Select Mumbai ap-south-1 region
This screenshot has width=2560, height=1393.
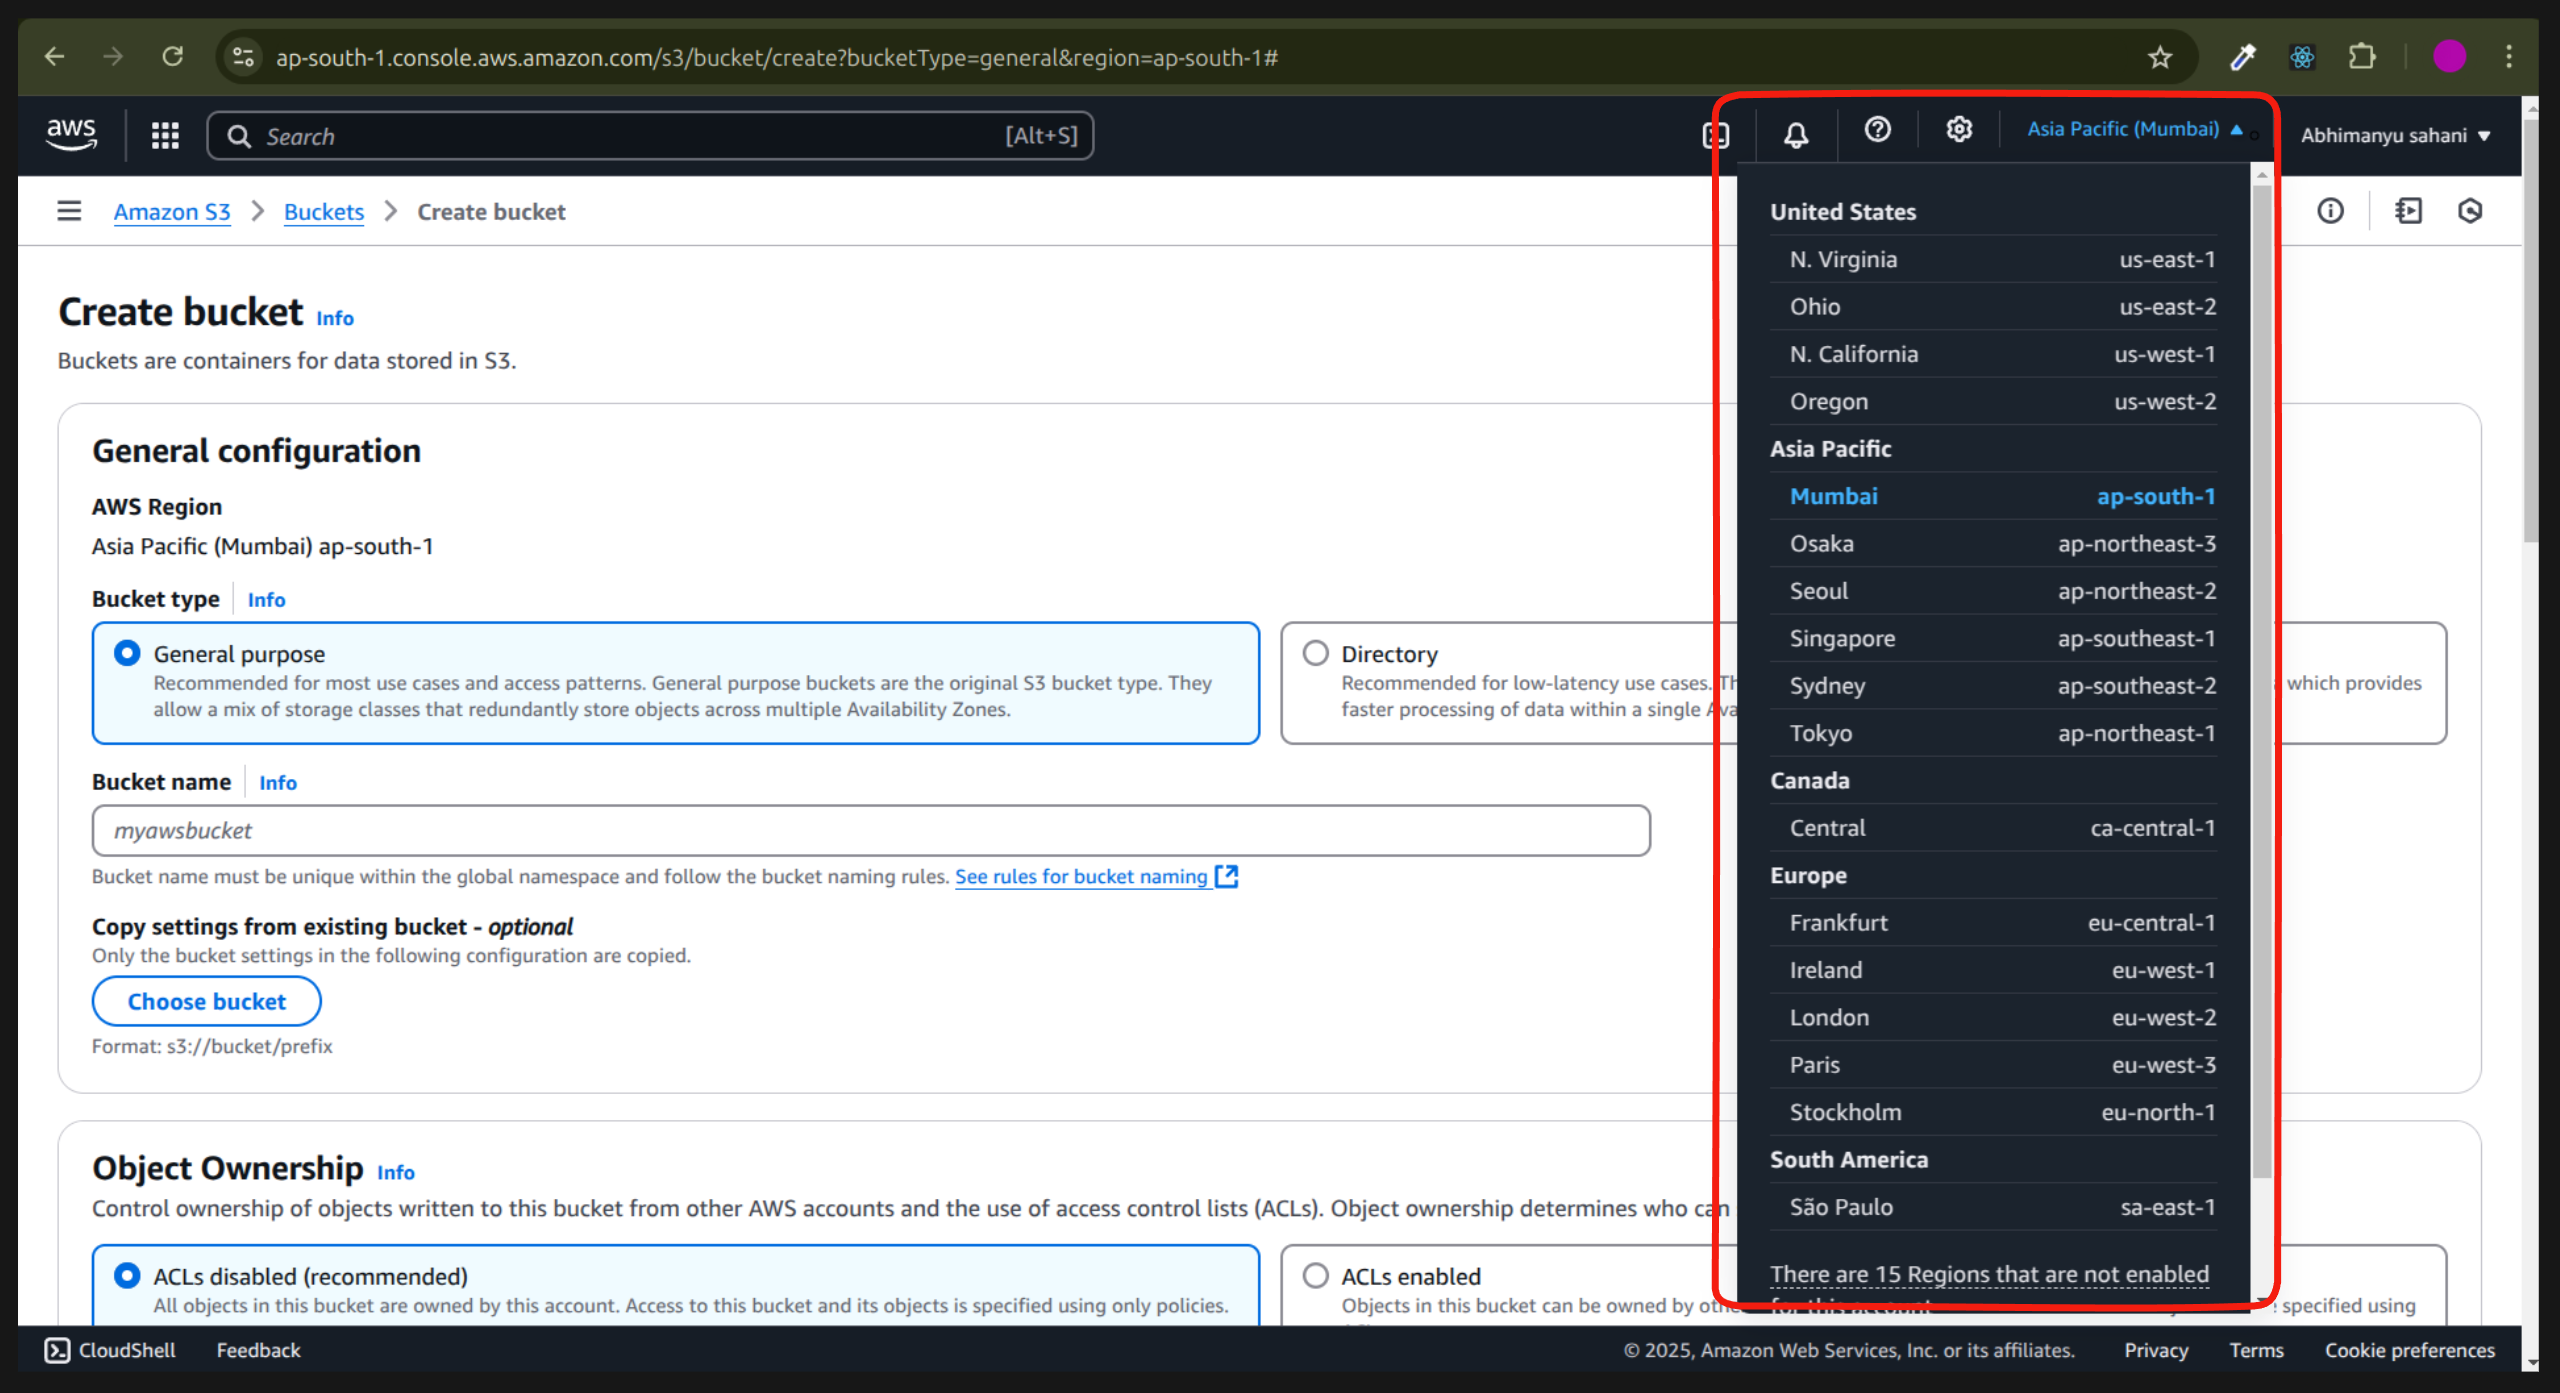click(1993, 496)
